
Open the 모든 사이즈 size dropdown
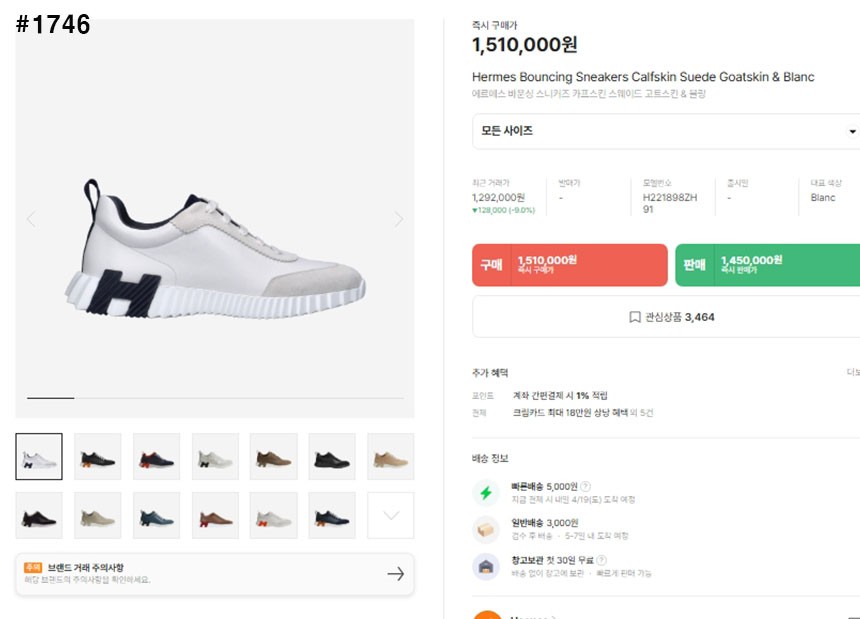(665, 131)
